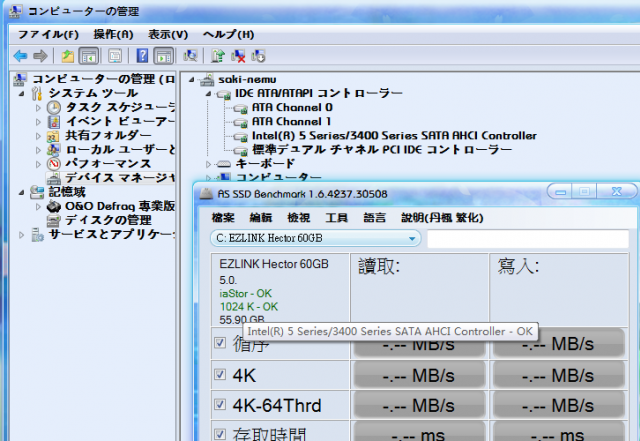This screenshot has height=441, width=640.
Task: Open the 操作(A) menu
Action: (x=113, y=34)
